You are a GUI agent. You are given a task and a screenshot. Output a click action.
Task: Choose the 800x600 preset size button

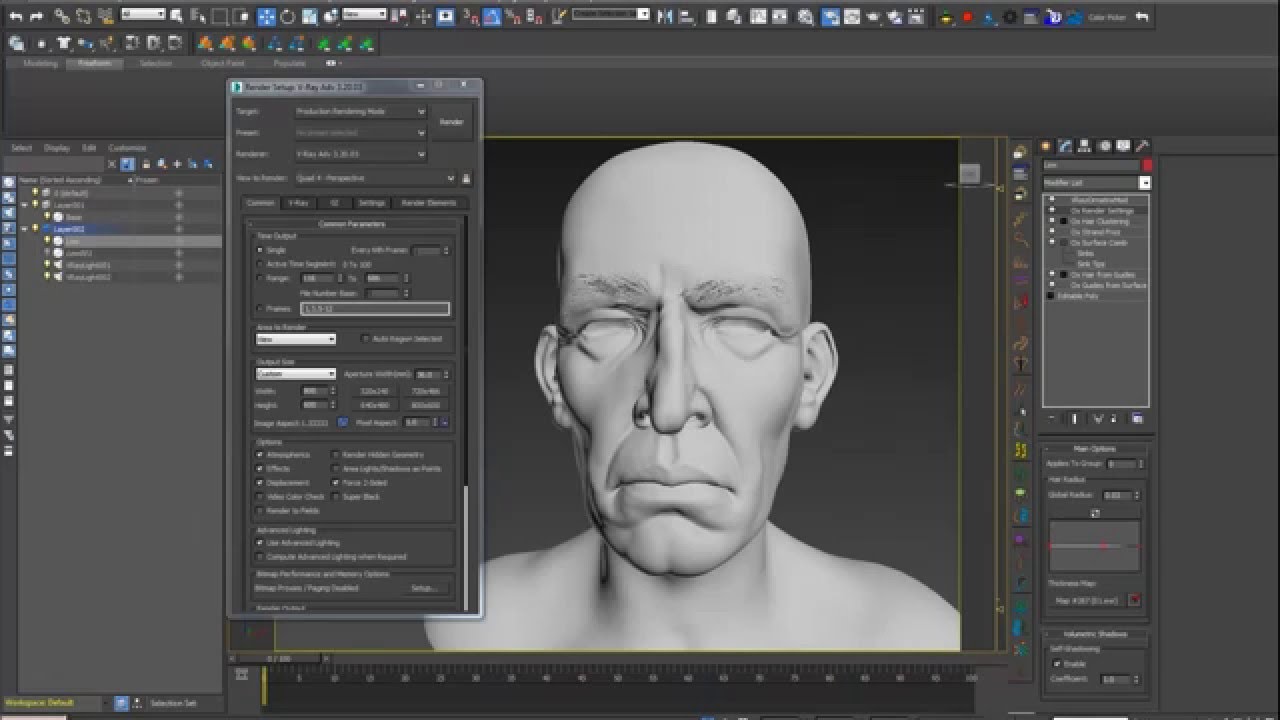click(425, 405)
